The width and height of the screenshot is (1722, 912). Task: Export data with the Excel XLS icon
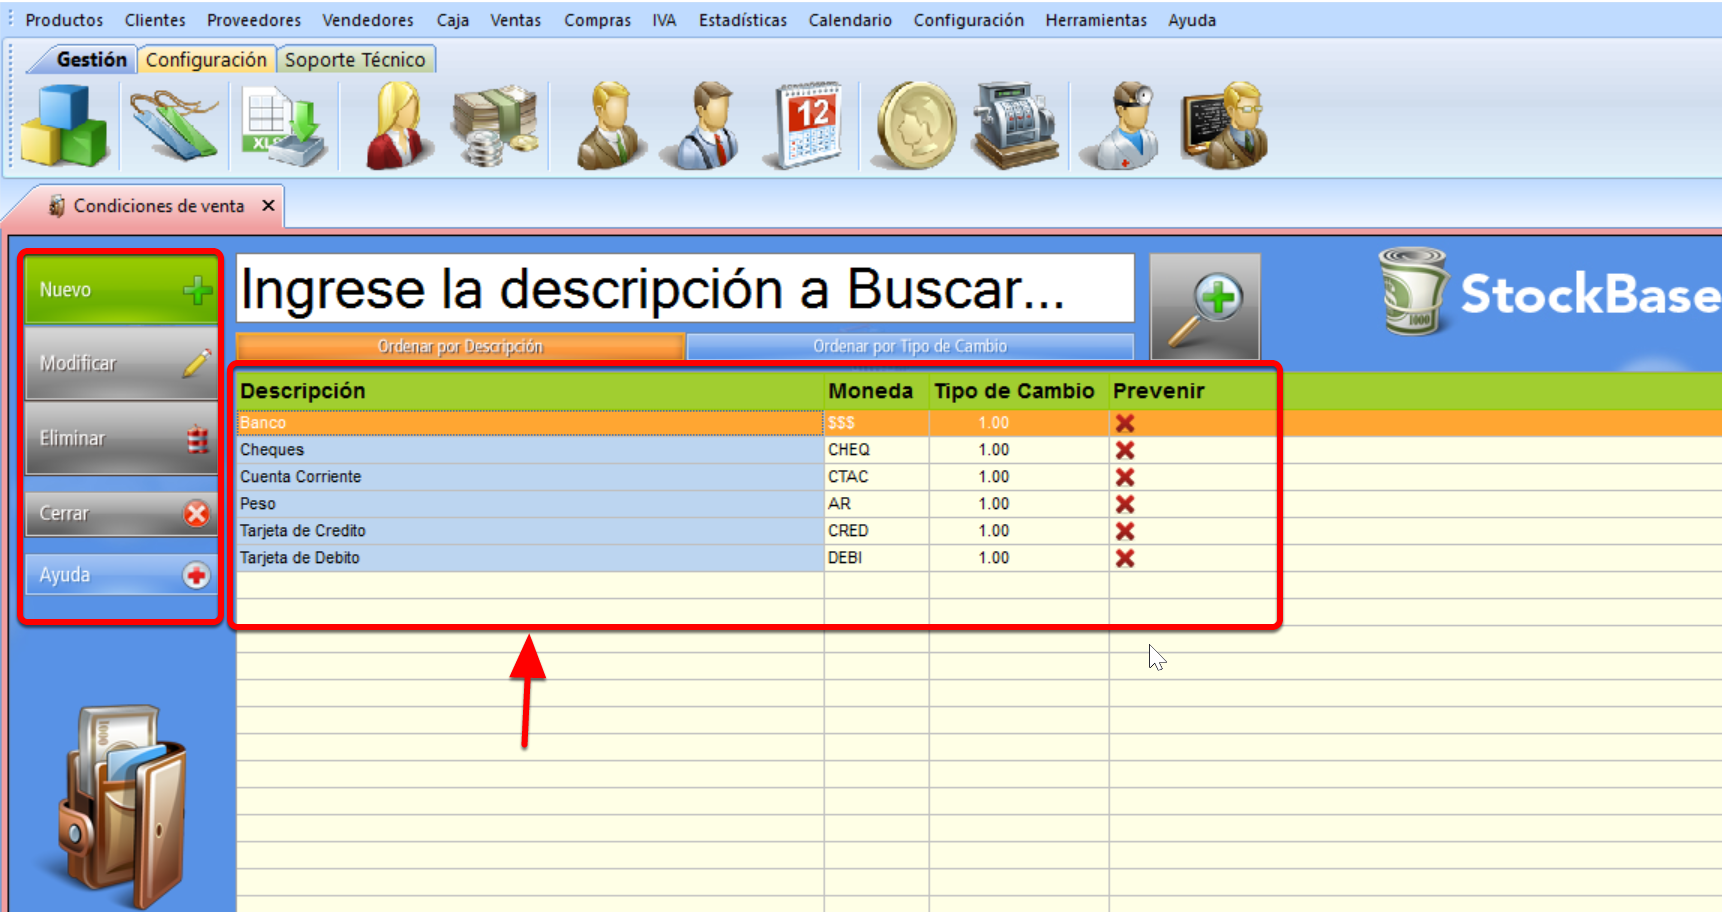(x=283, y=125)
